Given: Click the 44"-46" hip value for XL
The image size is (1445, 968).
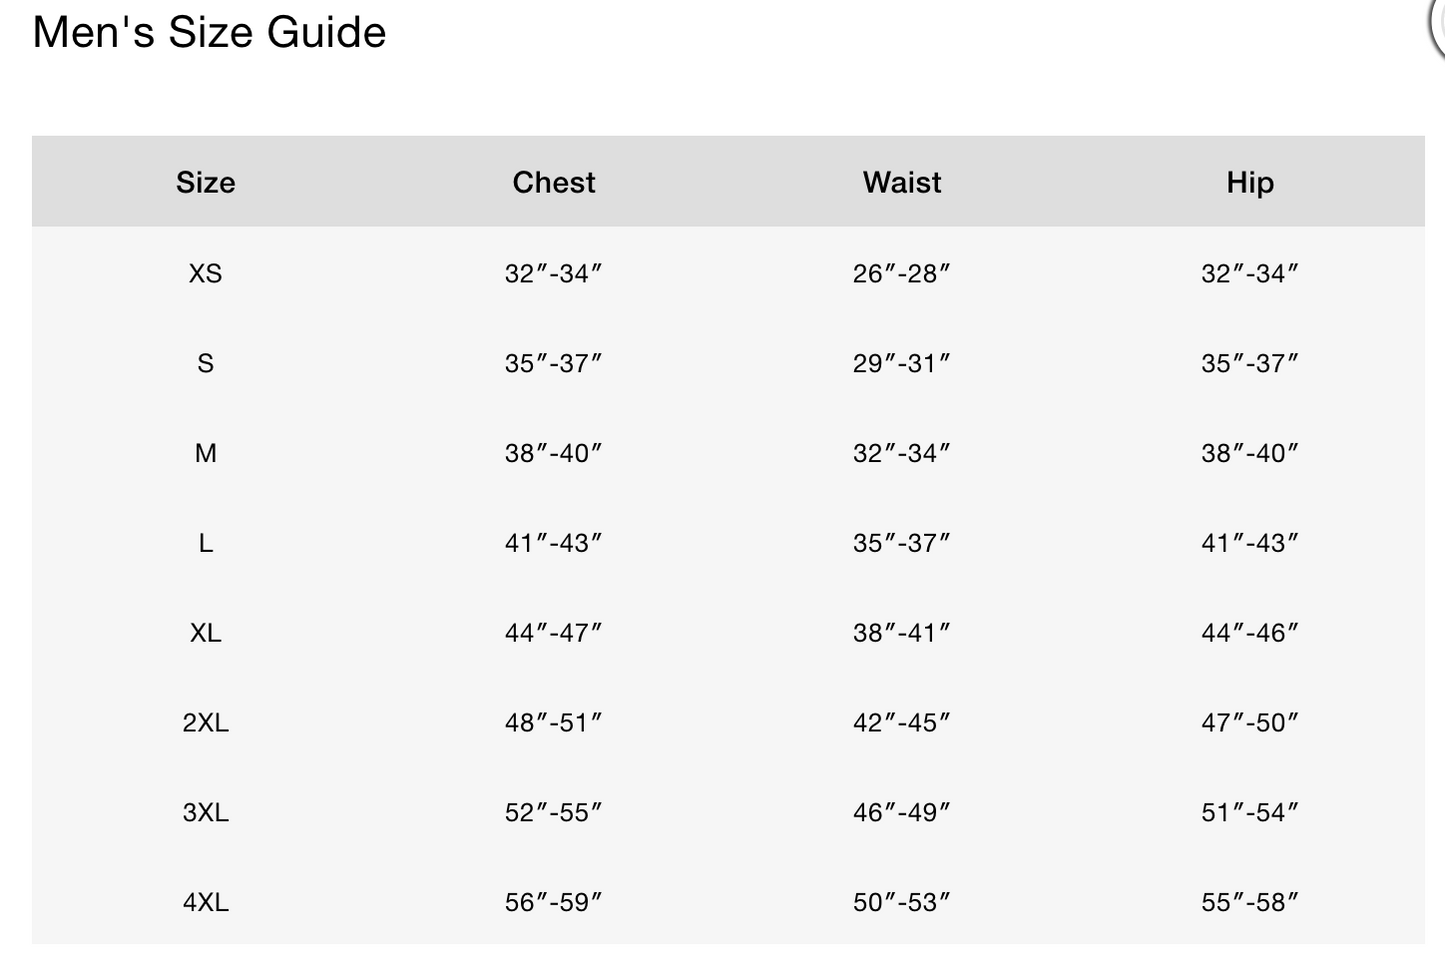Looking at the screenshot, I should [x=1249, y=633].
